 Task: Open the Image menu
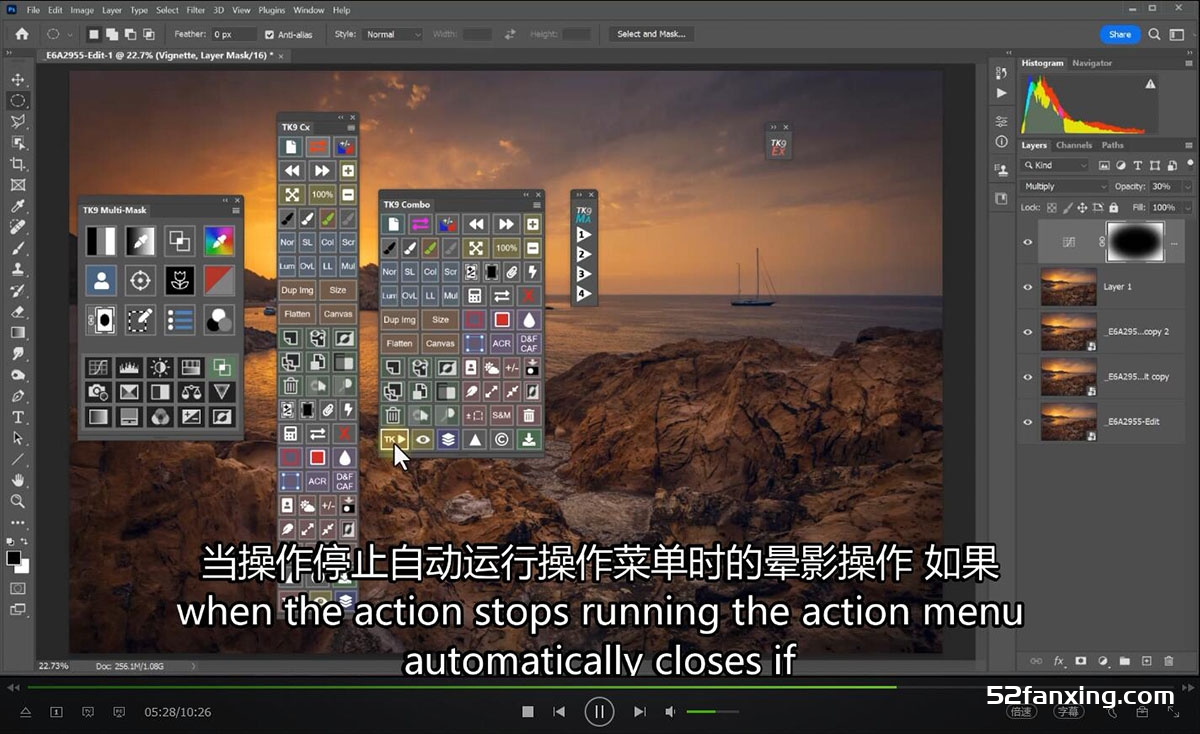82,10
